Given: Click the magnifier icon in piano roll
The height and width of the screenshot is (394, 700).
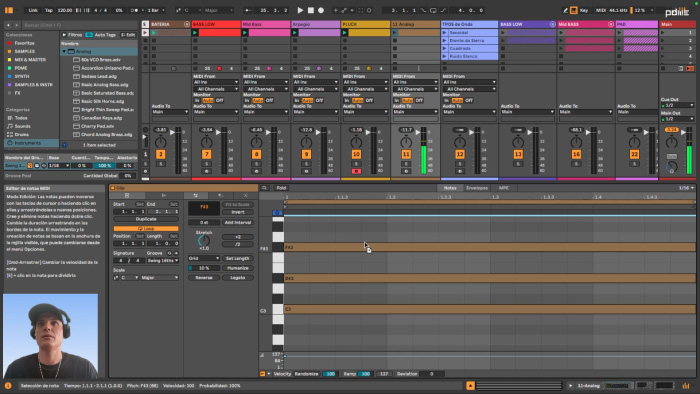Looking at the screenshot, I should tap(264, 188).
